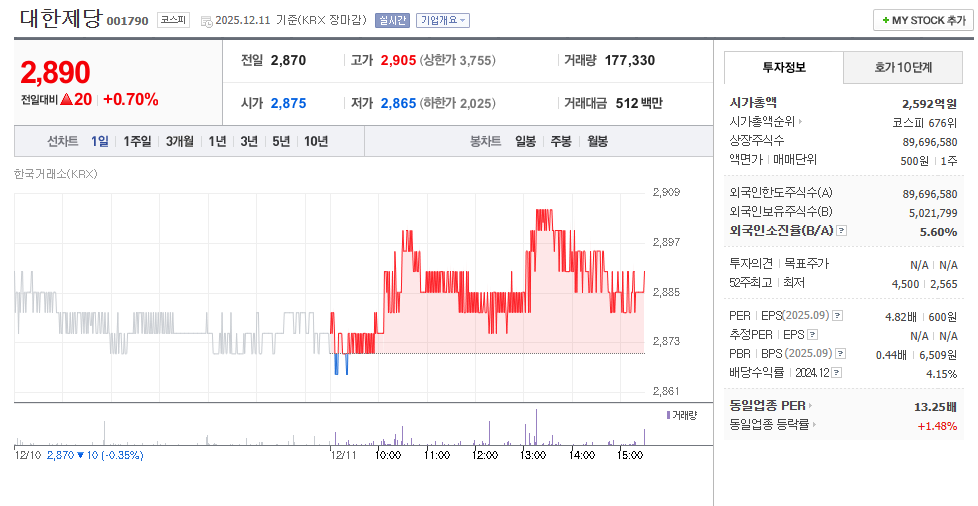Click the 4.82배 PER value
This screenshot has width=978, height=506.
[900, 317]
